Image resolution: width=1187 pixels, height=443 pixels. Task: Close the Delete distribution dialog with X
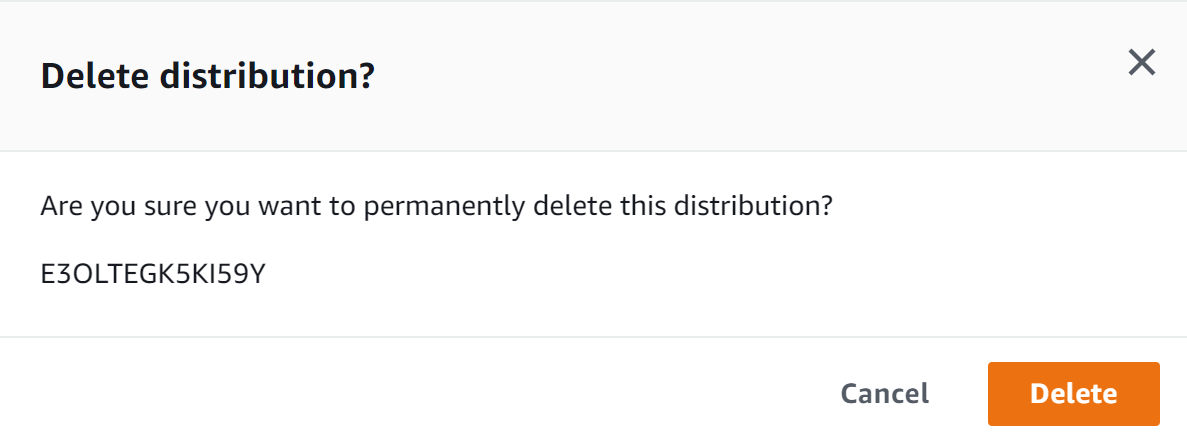point(1141,63)
